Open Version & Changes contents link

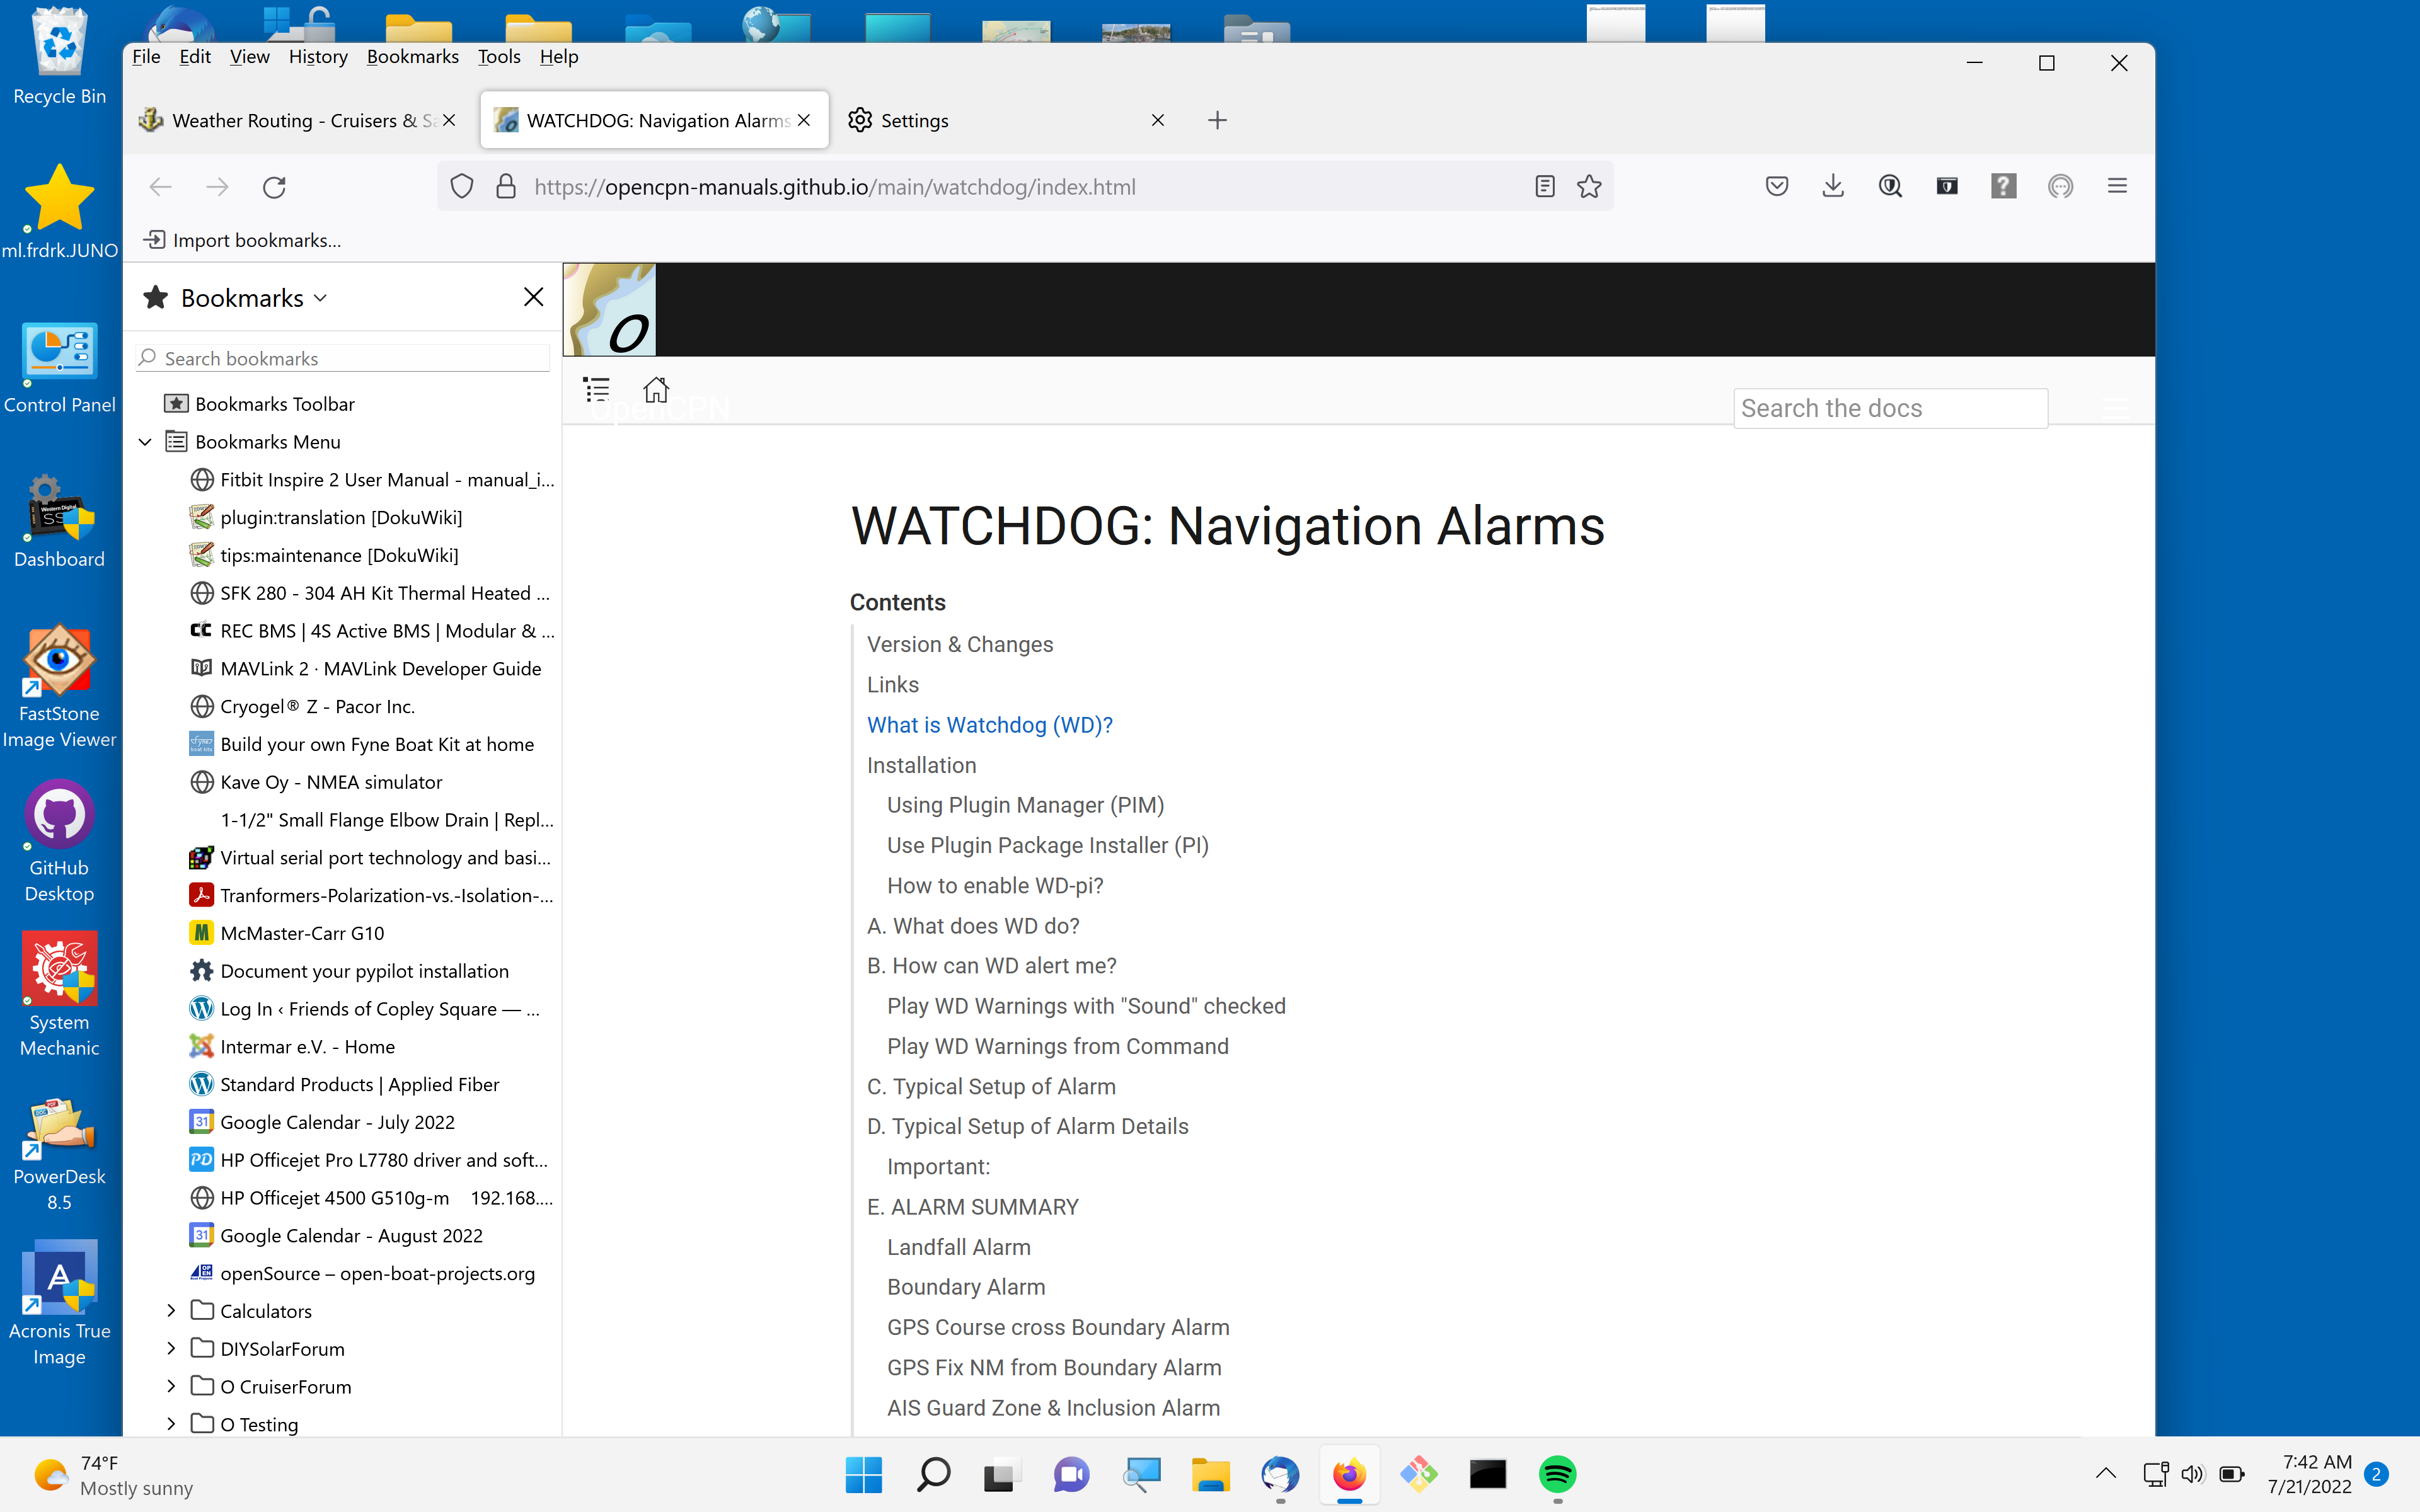959,645
